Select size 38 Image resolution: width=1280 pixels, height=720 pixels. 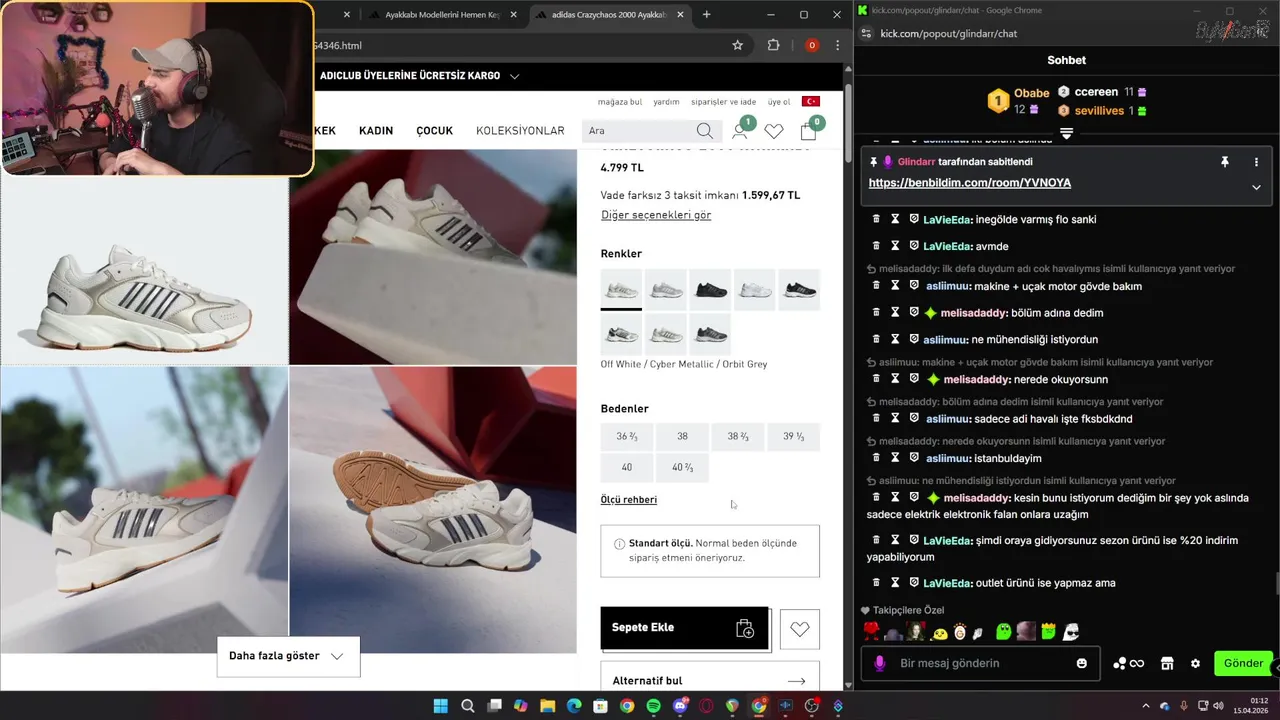682,437
